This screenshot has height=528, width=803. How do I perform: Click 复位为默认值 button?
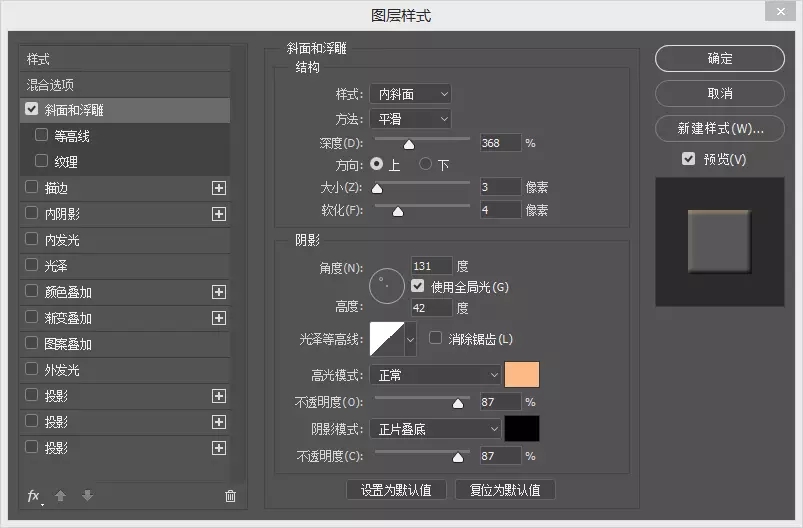(x=505, y=490)
